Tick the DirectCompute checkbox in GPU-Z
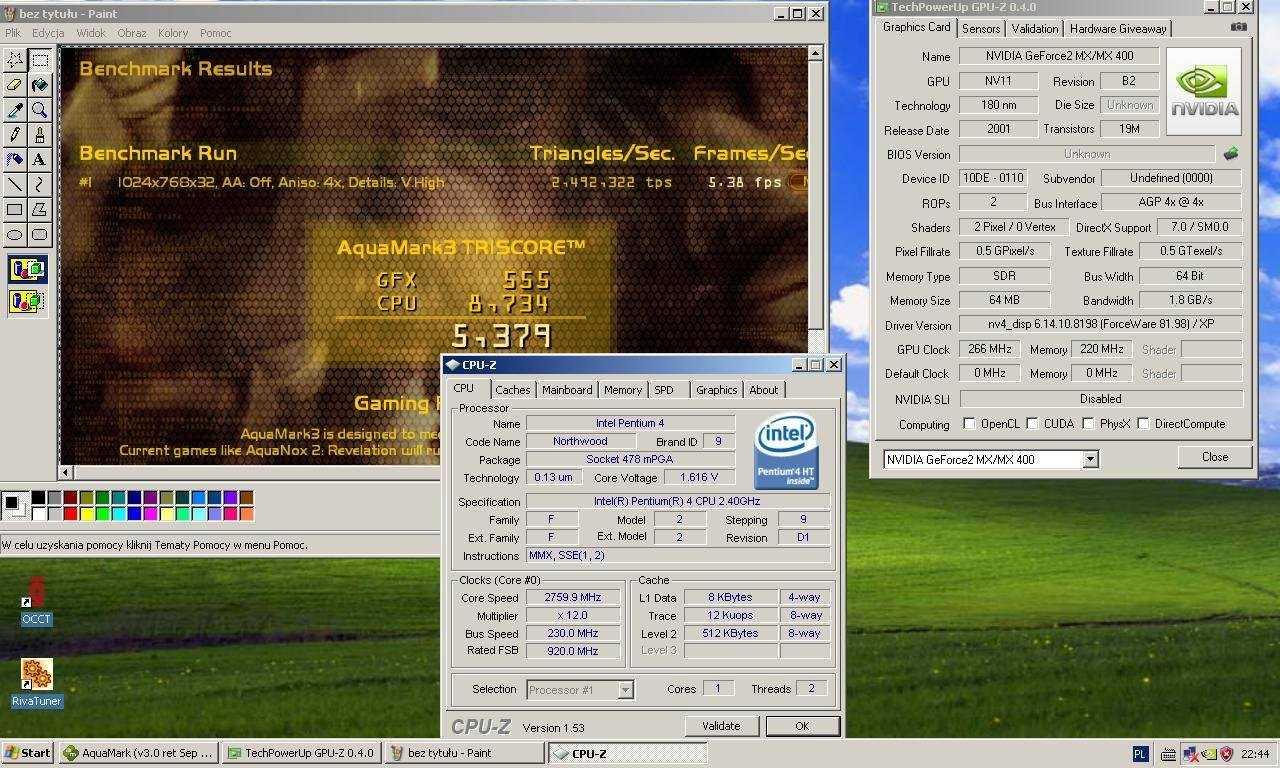This screenshot has height=768, width=1280. 1143,424
